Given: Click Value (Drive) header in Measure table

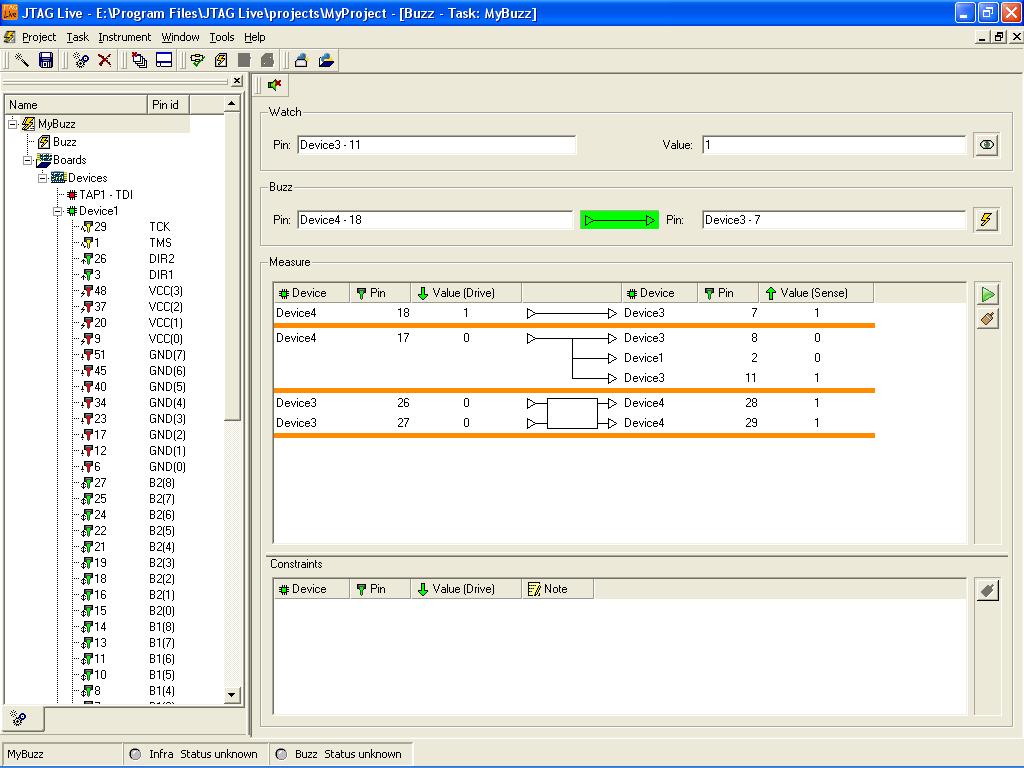Looking at the screenshot, I should click(466, 293).
